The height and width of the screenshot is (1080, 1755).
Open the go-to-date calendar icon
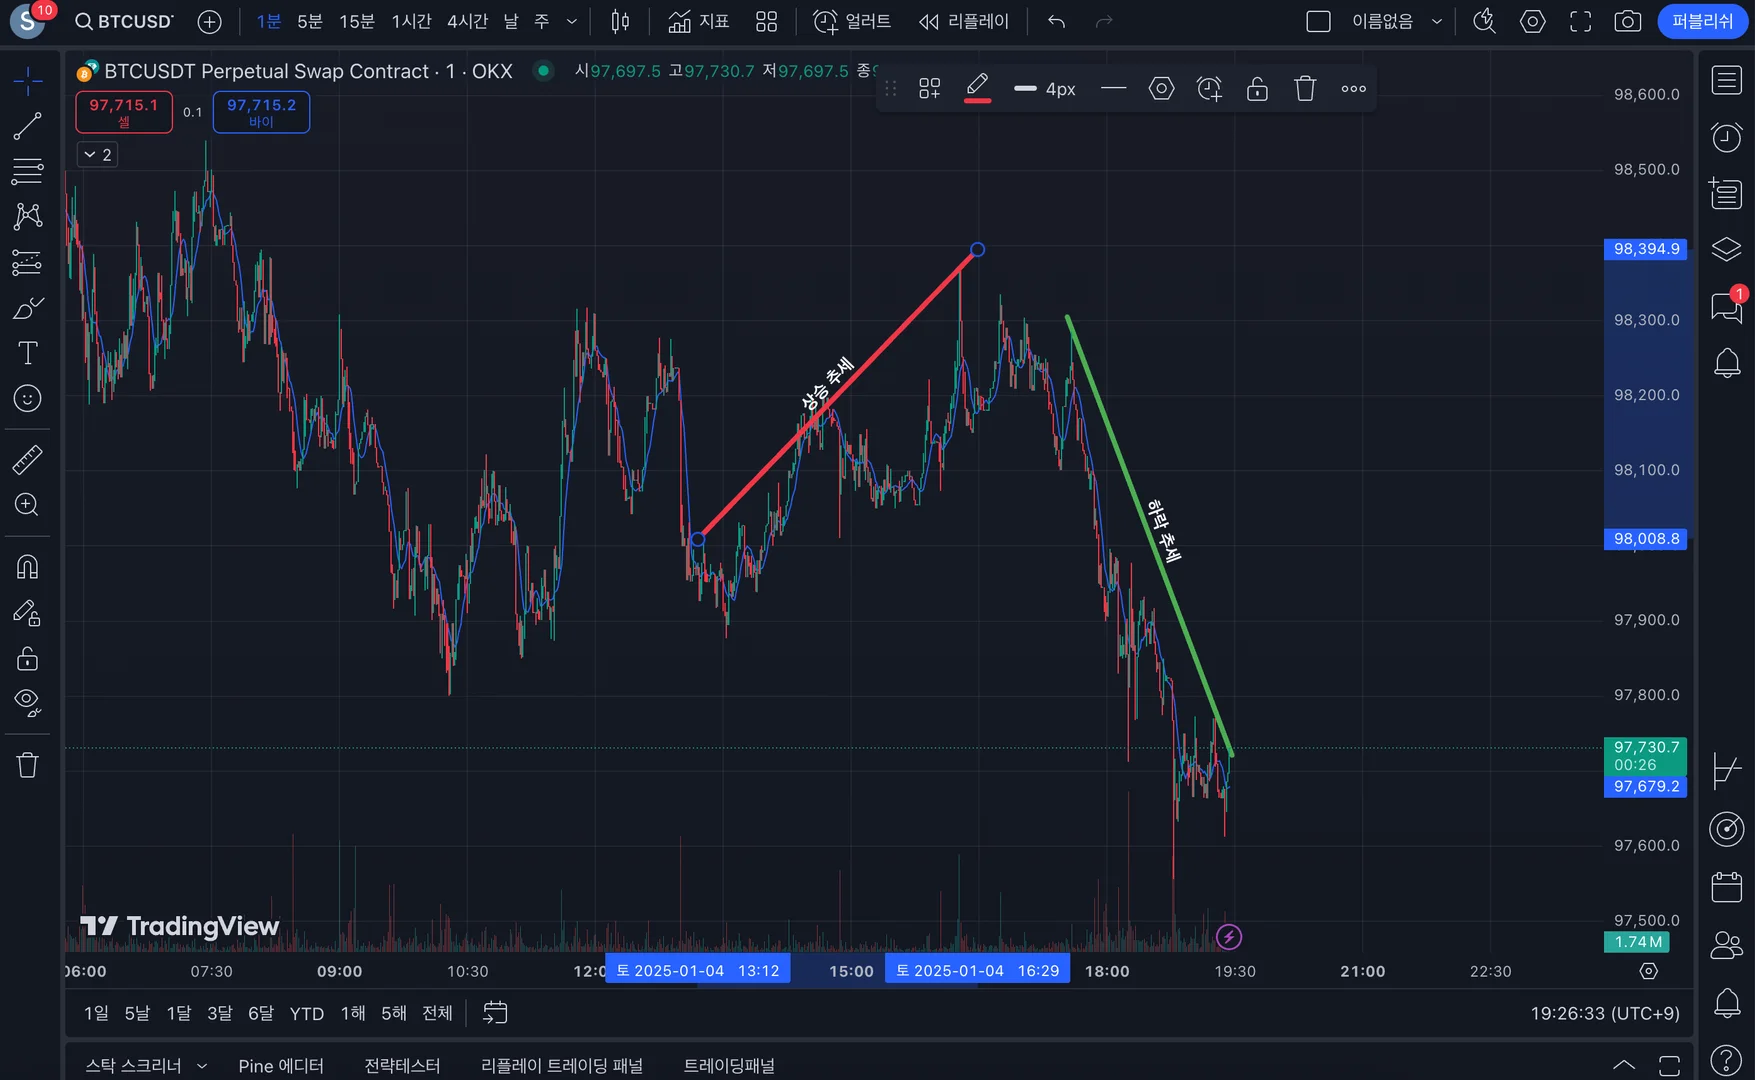(x=495, y=1013)
